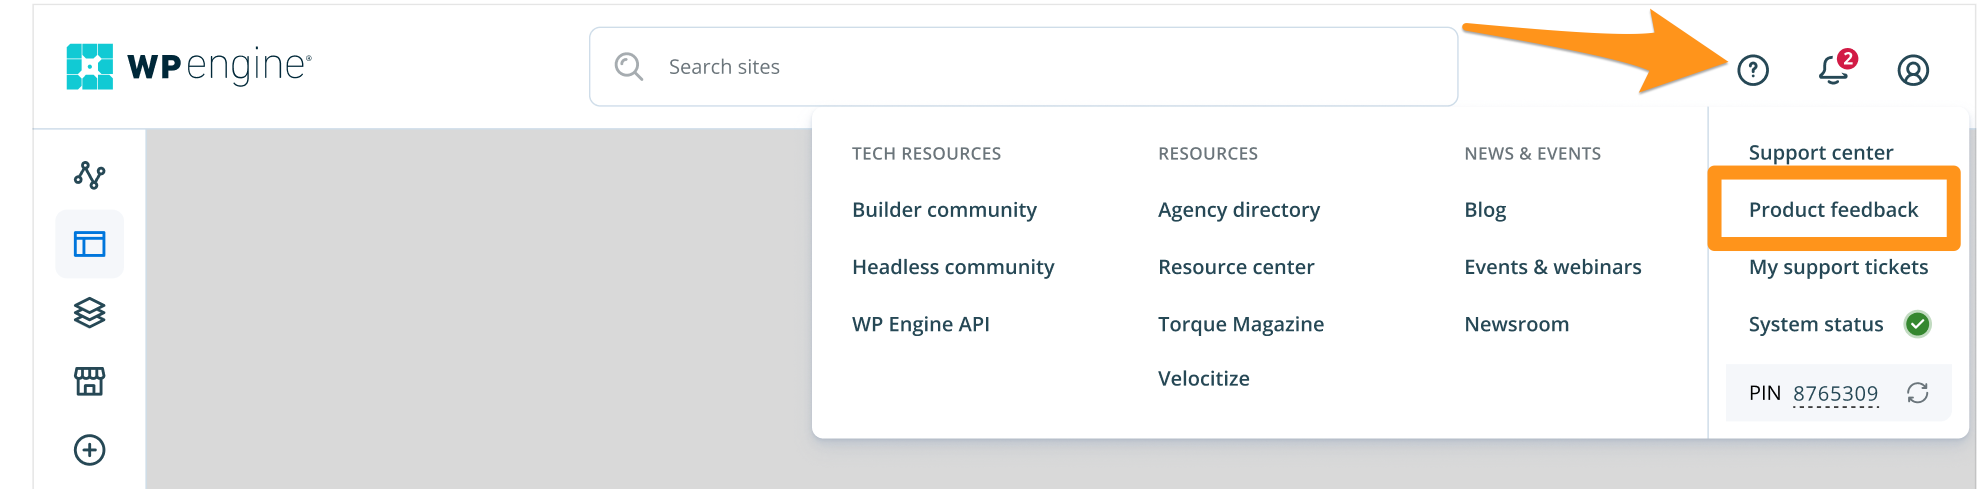Open the storefront sidebar icon
Screen dimensions: 1986x489
tap(89, 381)
